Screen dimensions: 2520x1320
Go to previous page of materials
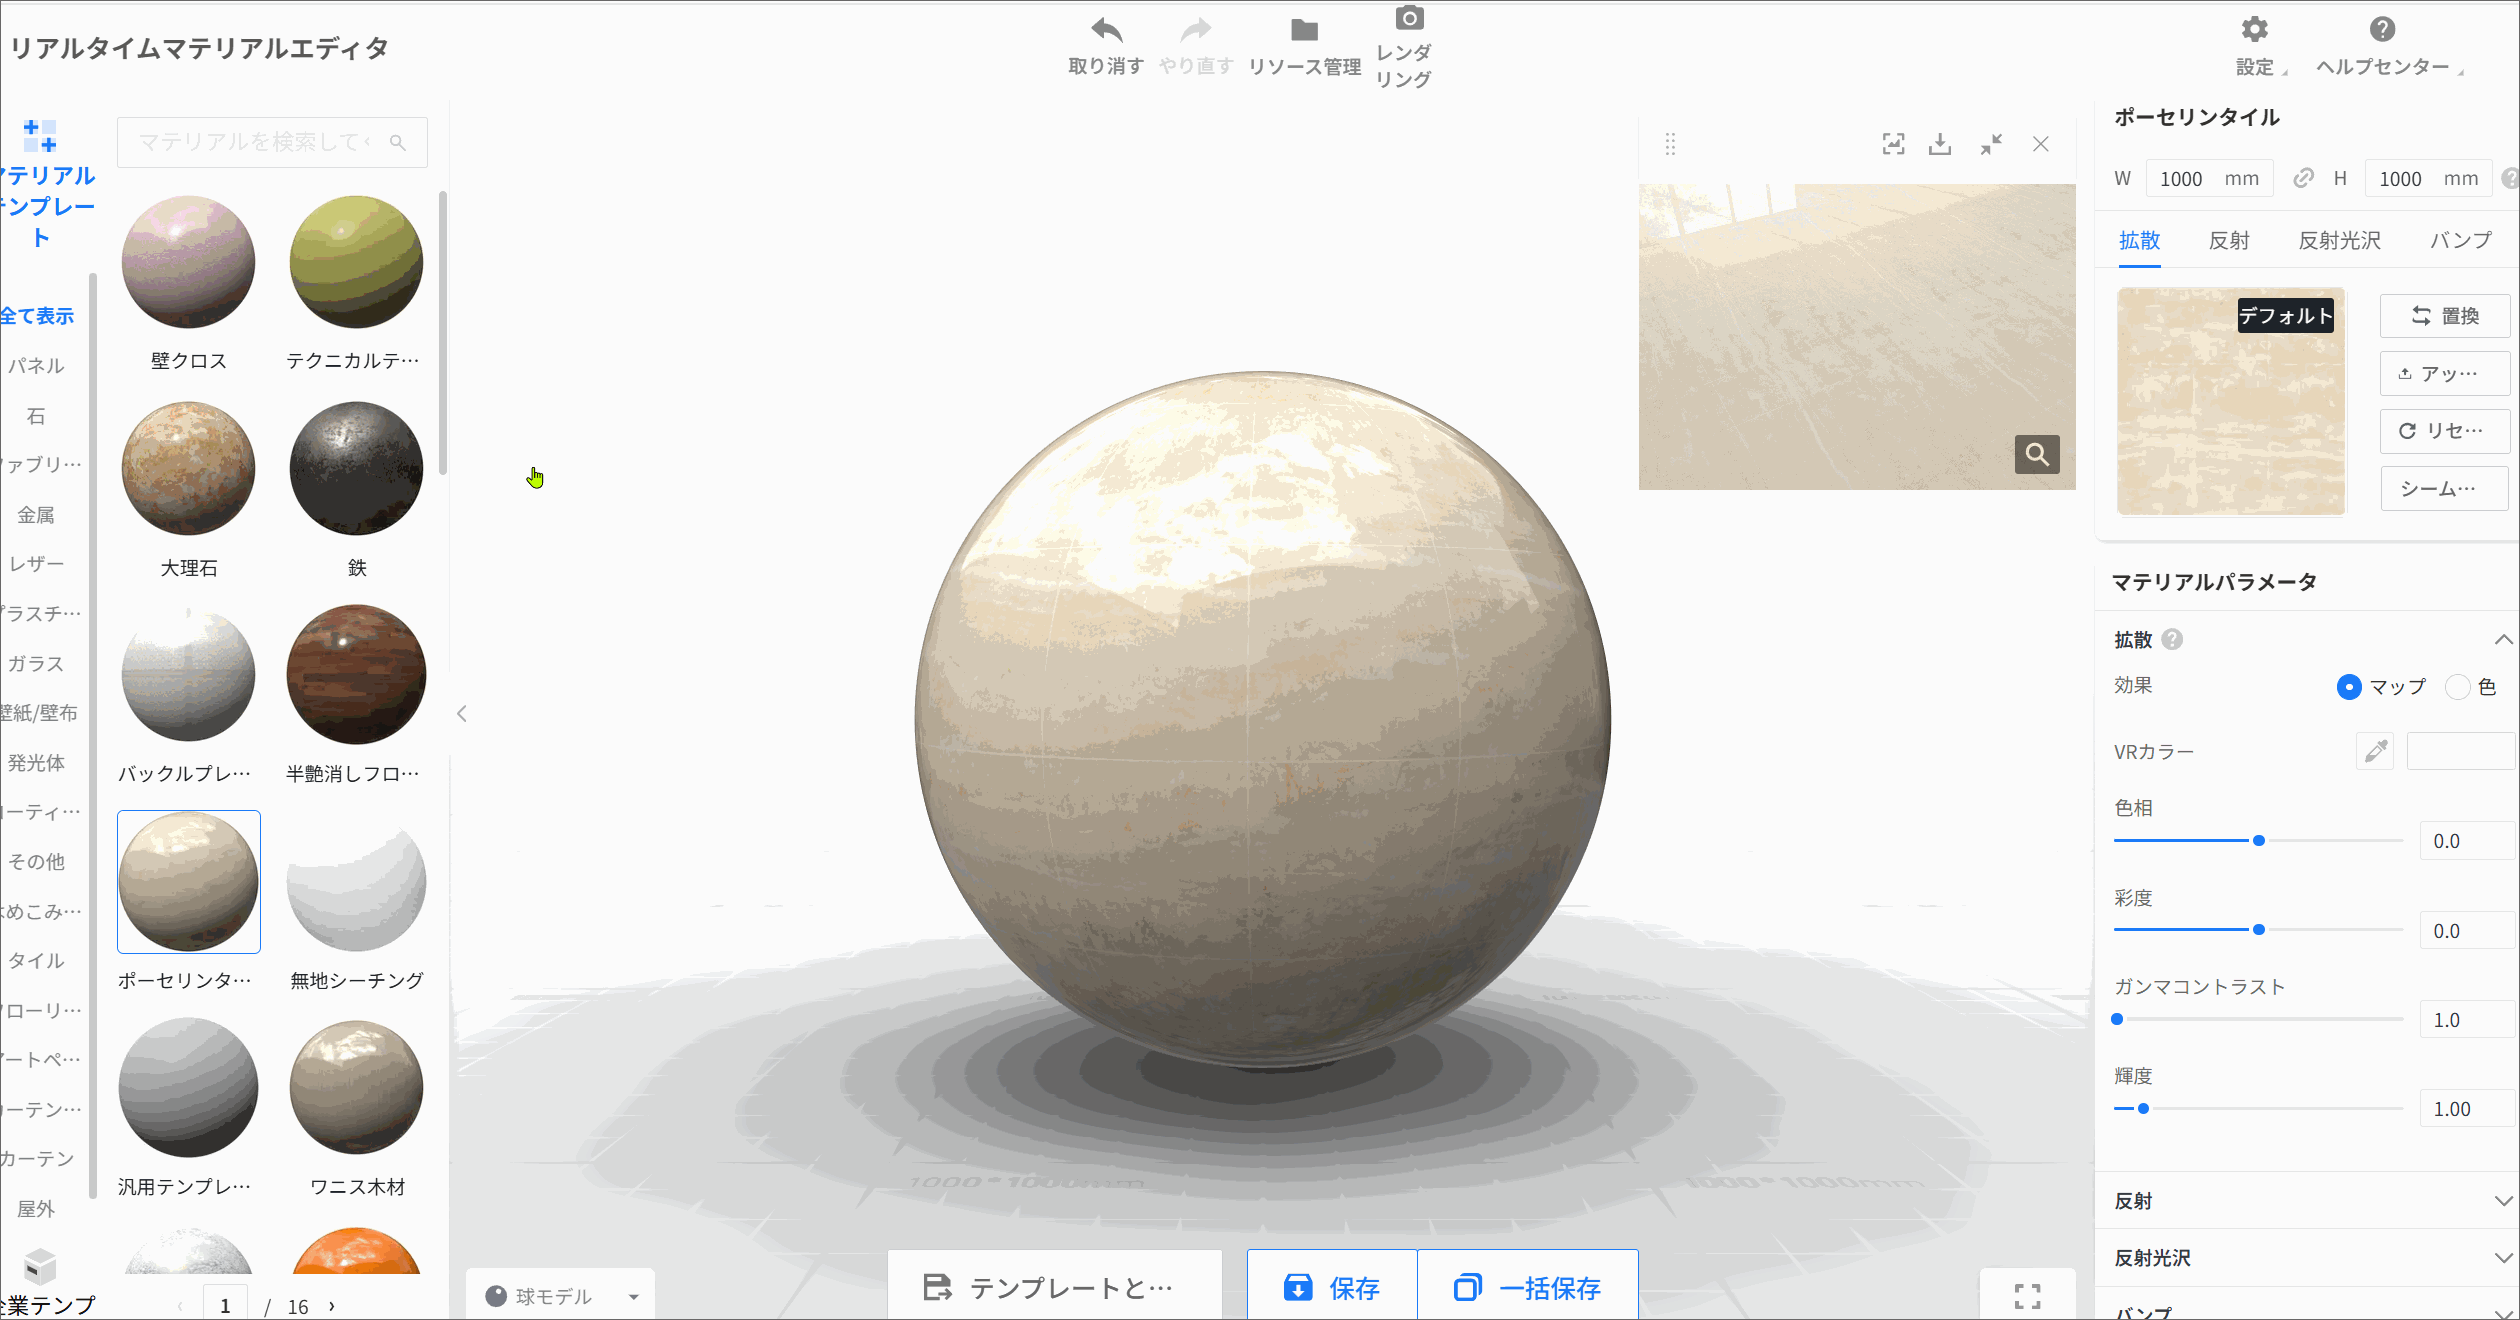(x=180, y=1306)
